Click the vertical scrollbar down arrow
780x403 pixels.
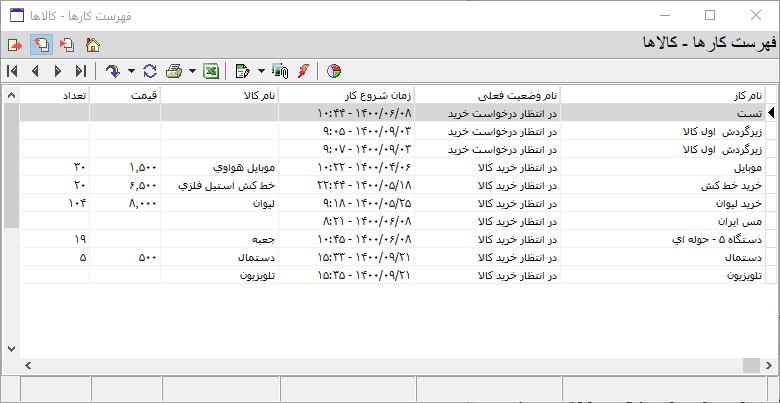[11, 349]
